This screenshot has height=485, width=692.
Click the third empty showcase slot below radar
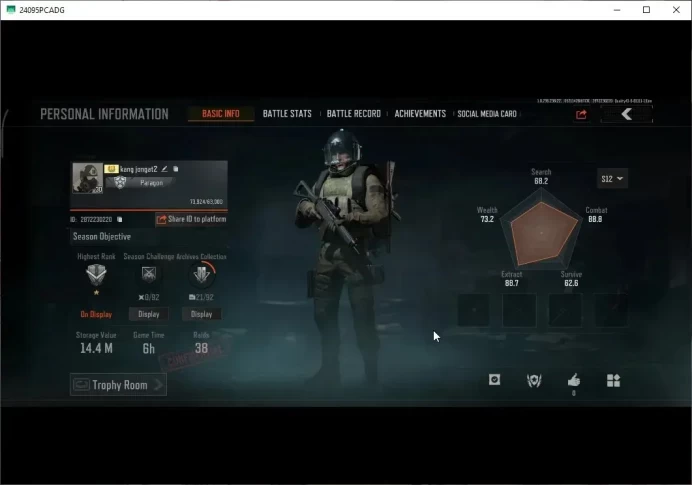(565, 310)
